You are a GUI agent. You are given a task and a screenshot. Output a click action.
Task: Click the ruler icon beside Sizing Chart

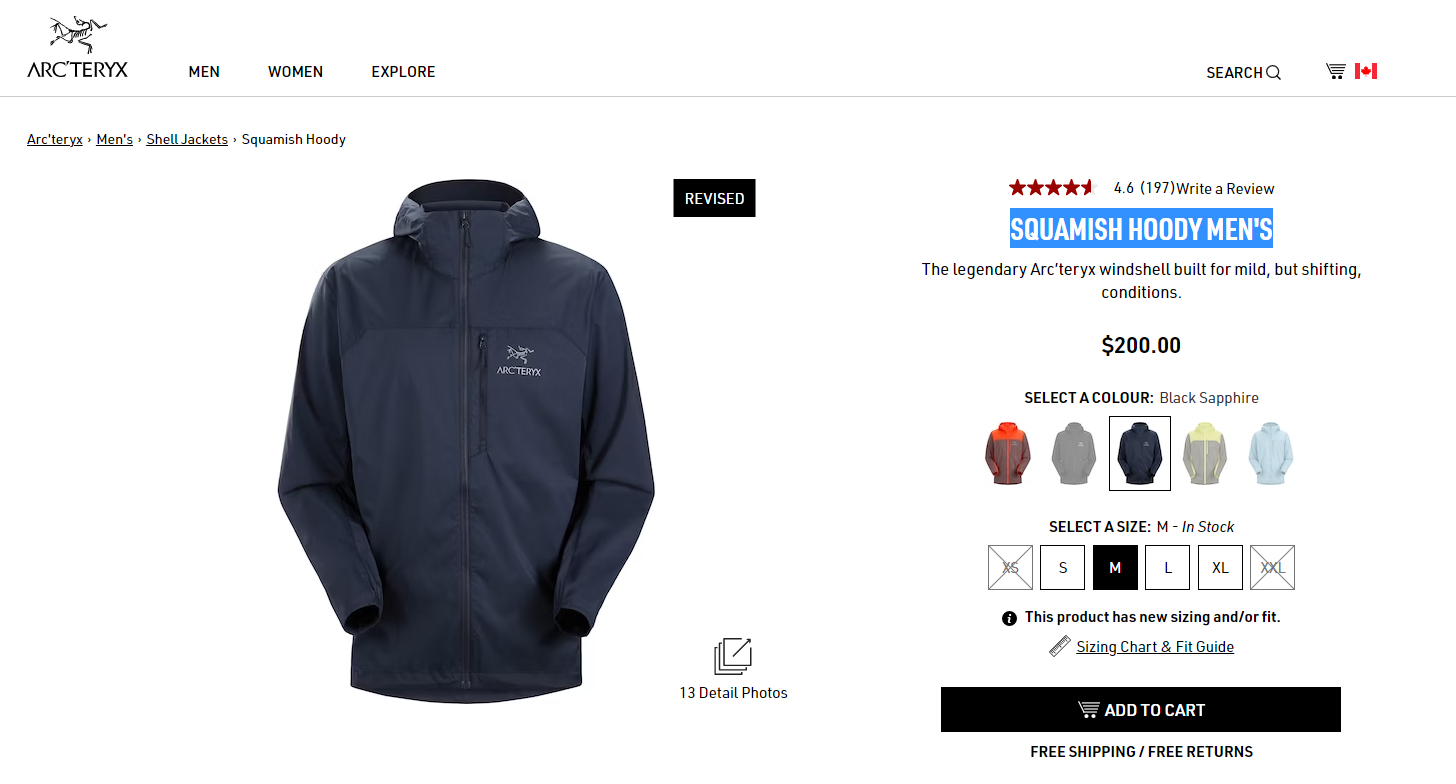pos(1060,646)
